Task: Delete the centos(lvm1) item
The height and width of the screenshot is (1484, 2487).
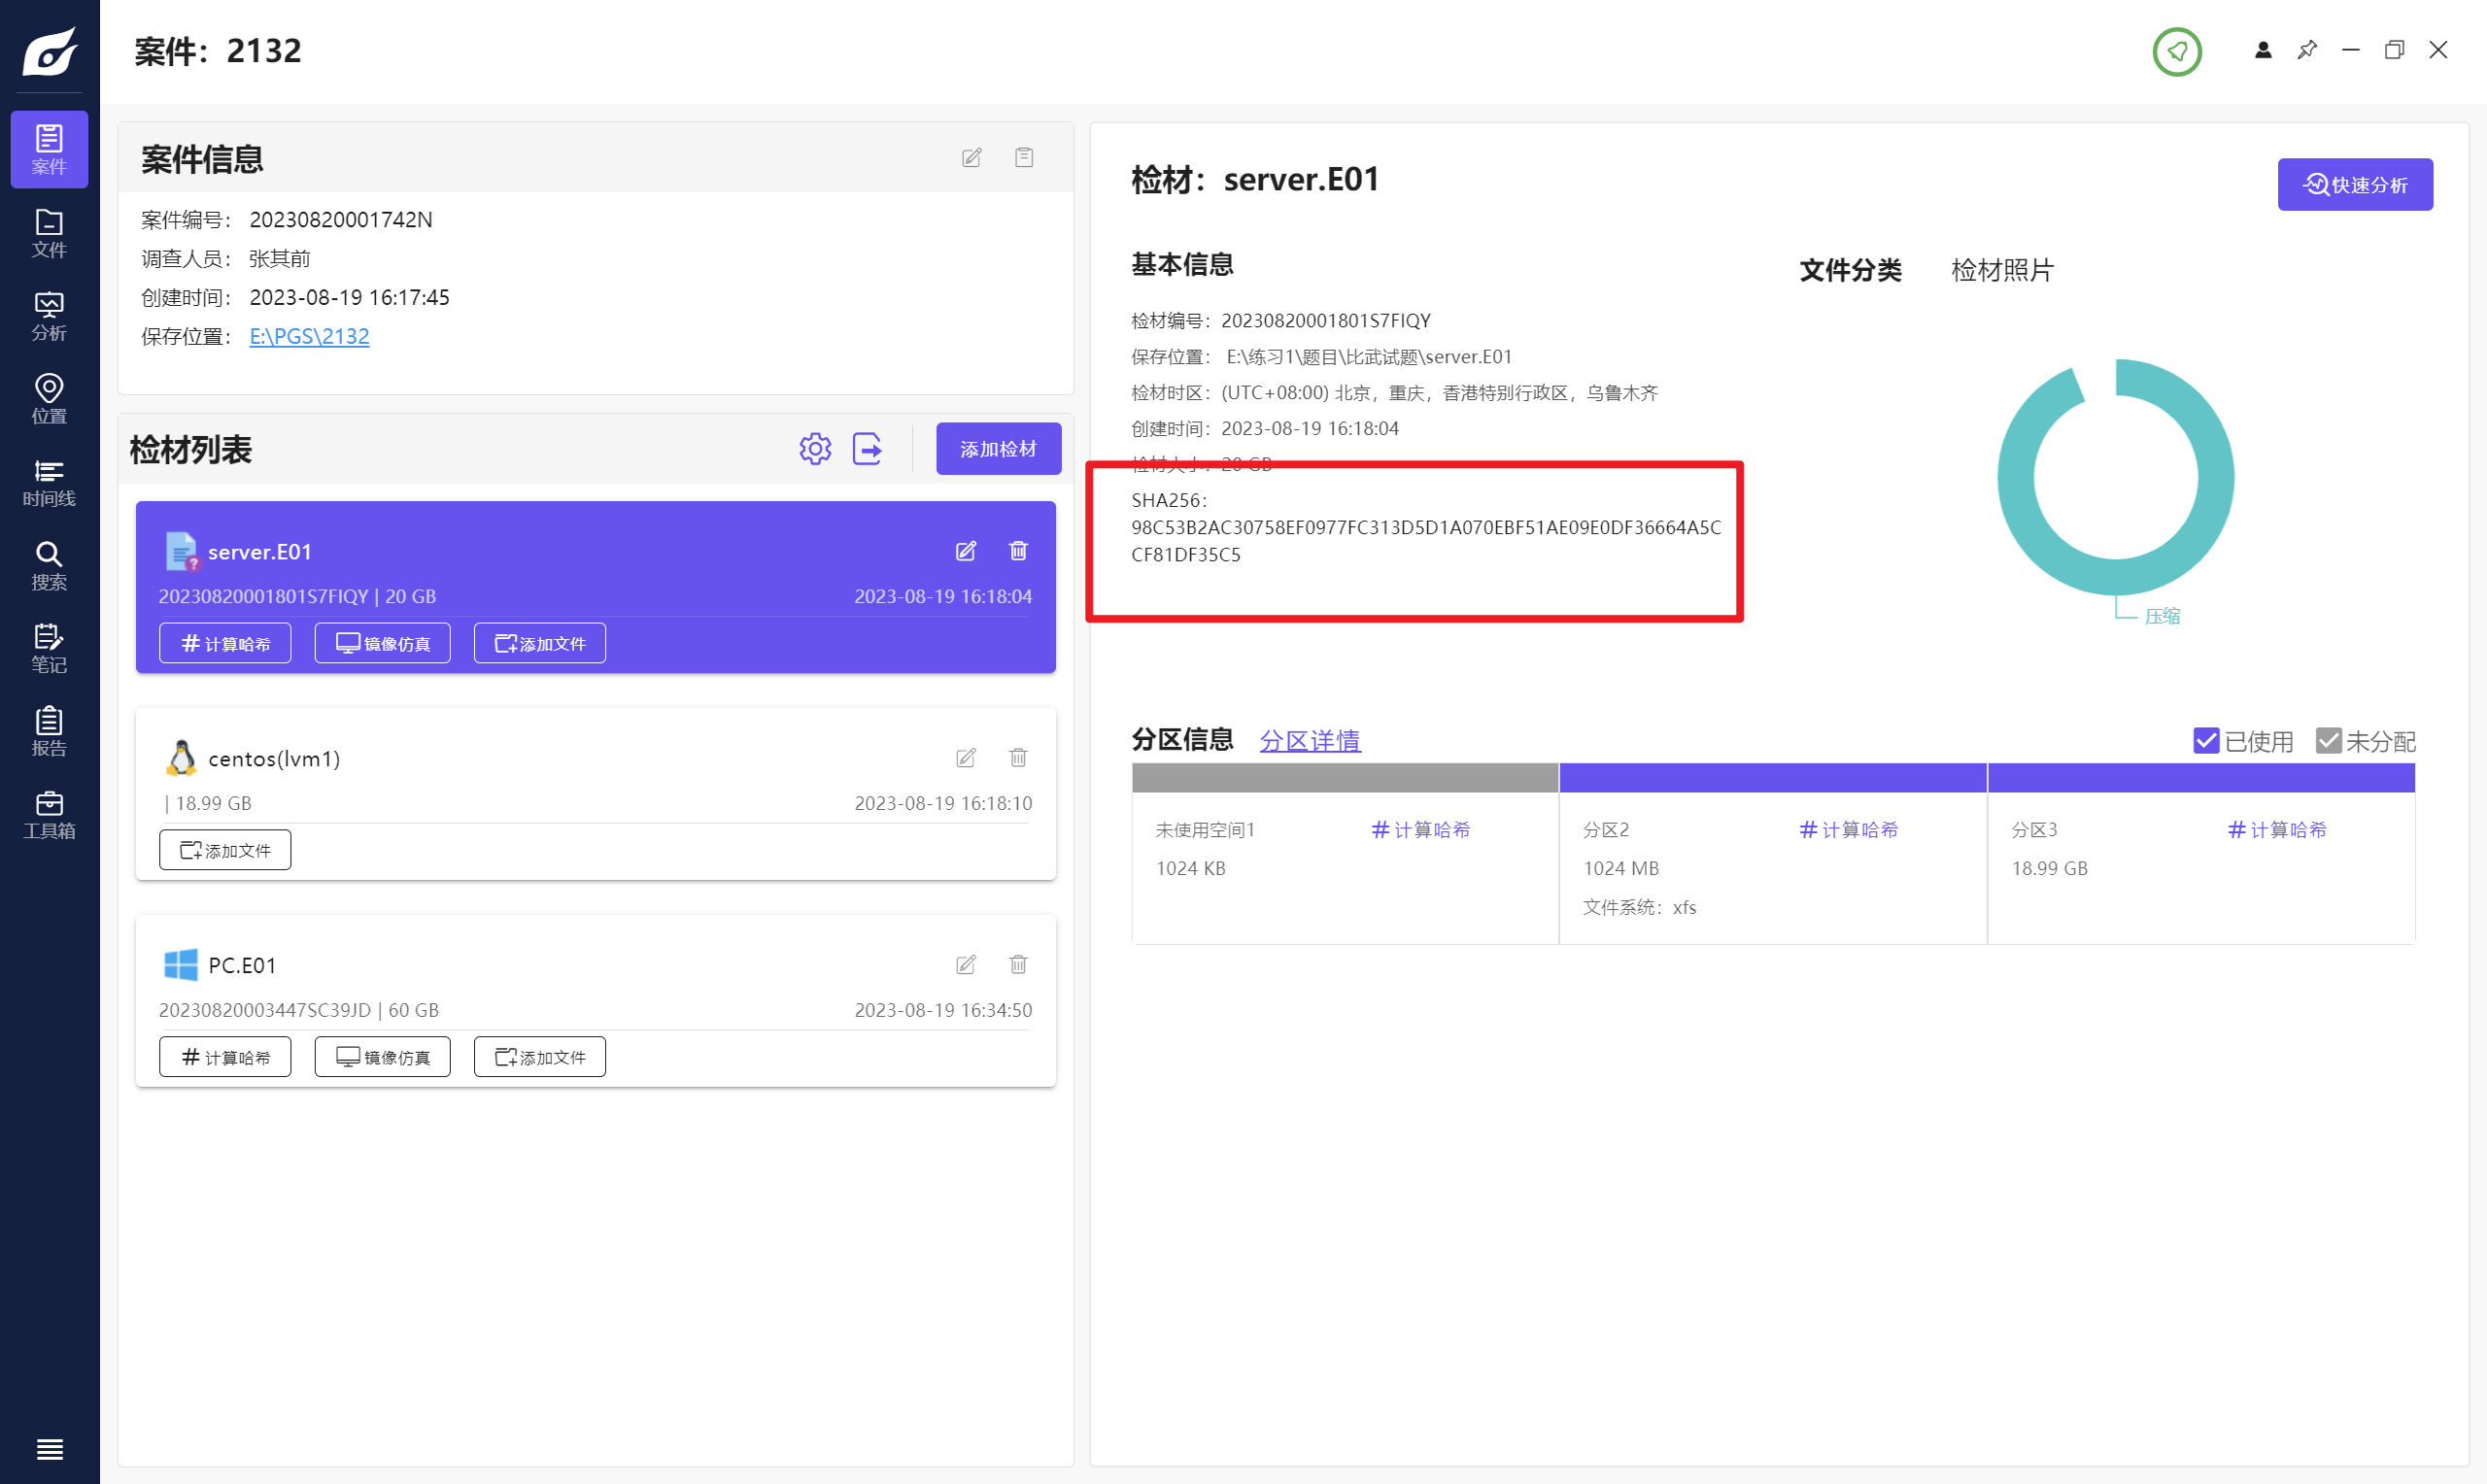Action: pos(1018,758)
